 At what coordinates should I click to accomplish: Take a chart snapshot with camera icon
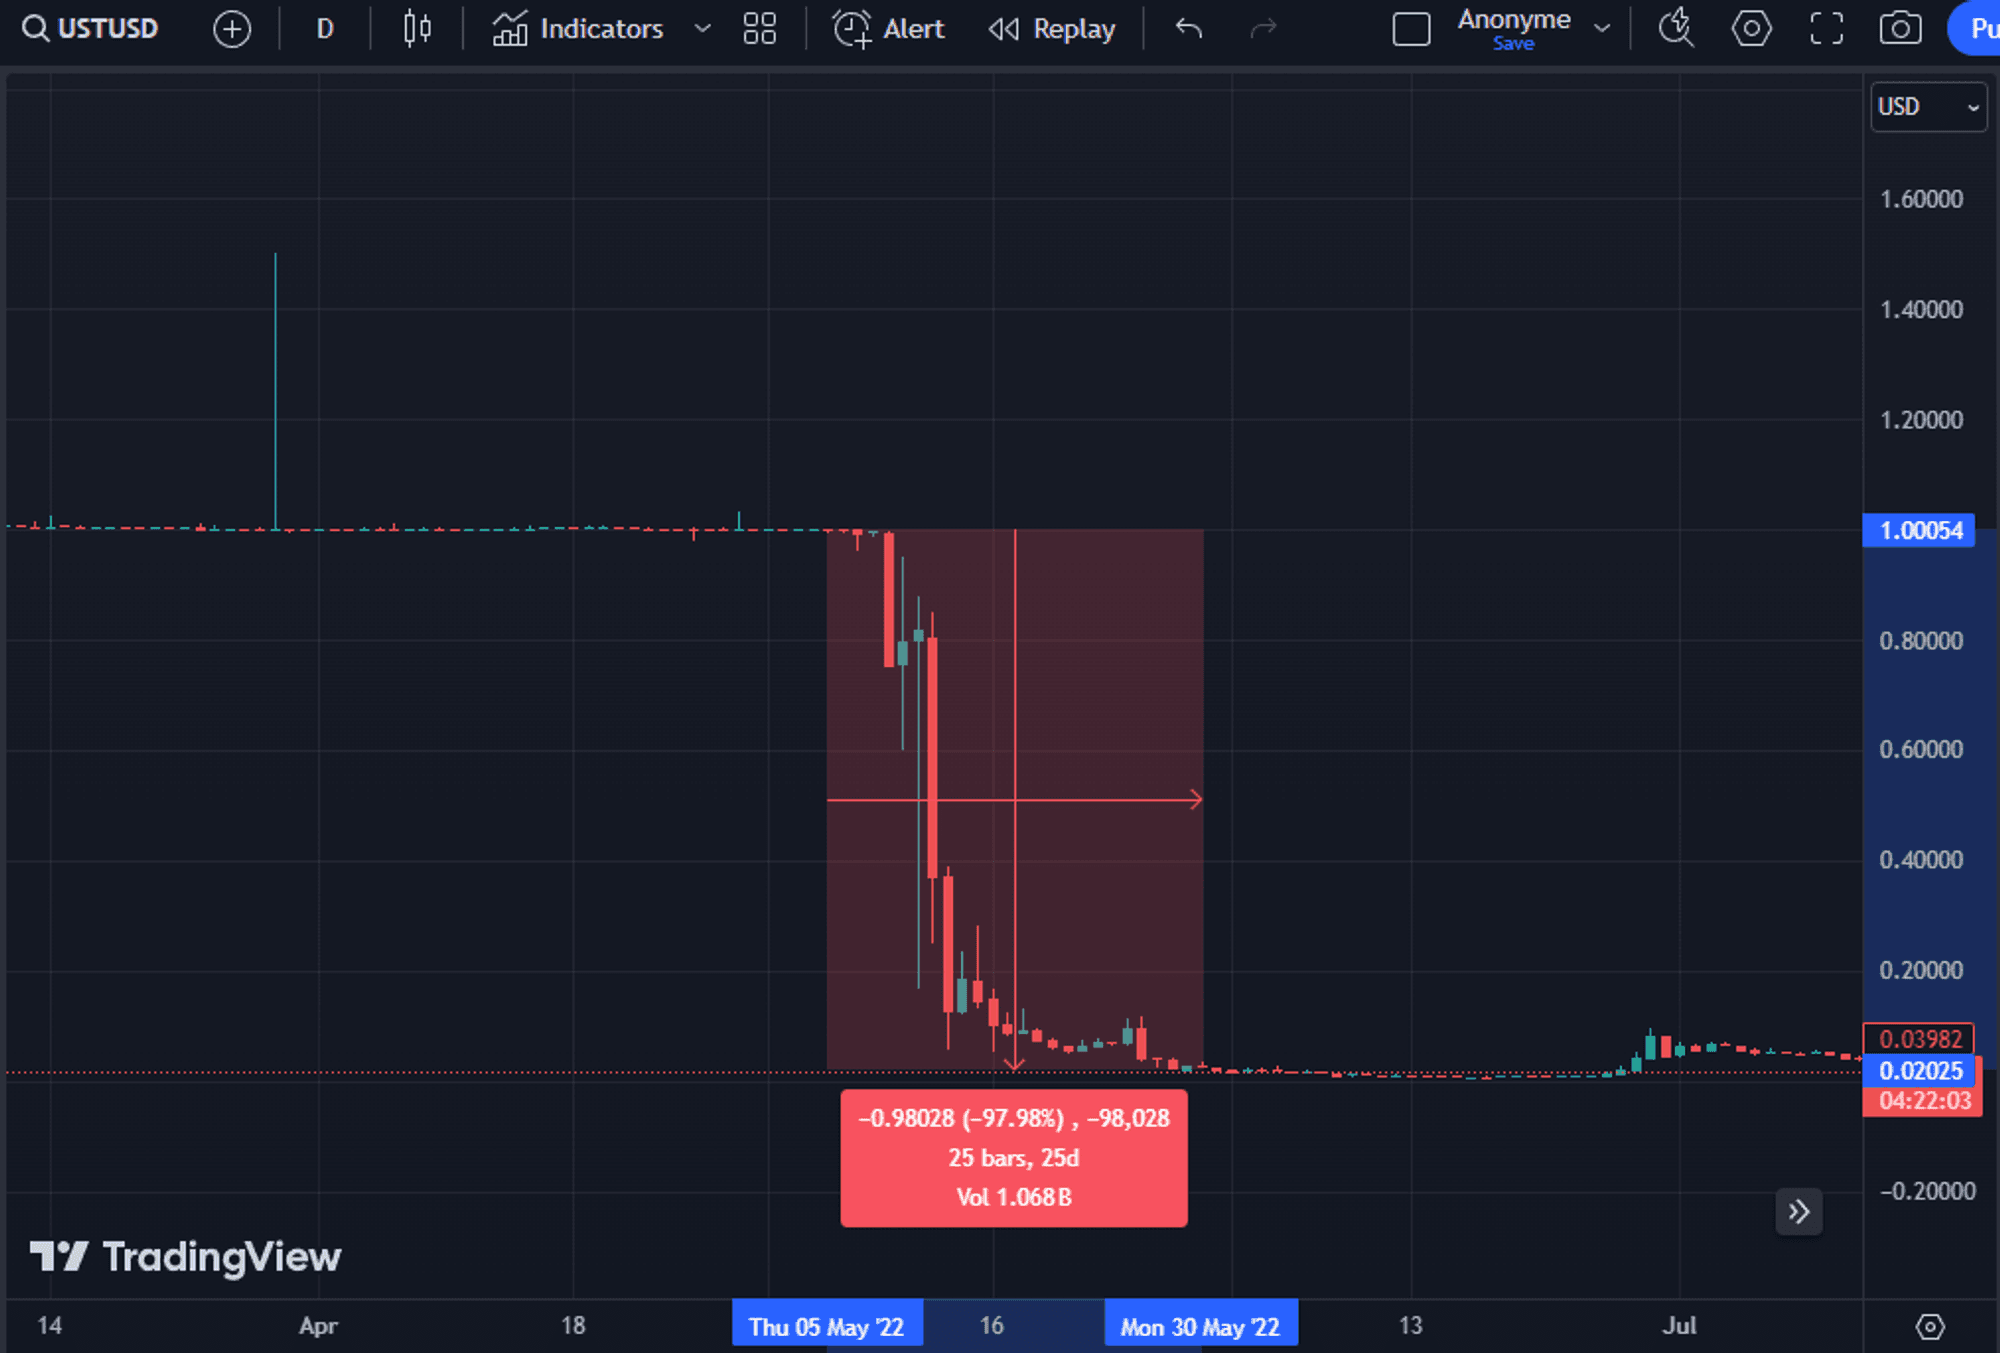[x=1900, y=29]
